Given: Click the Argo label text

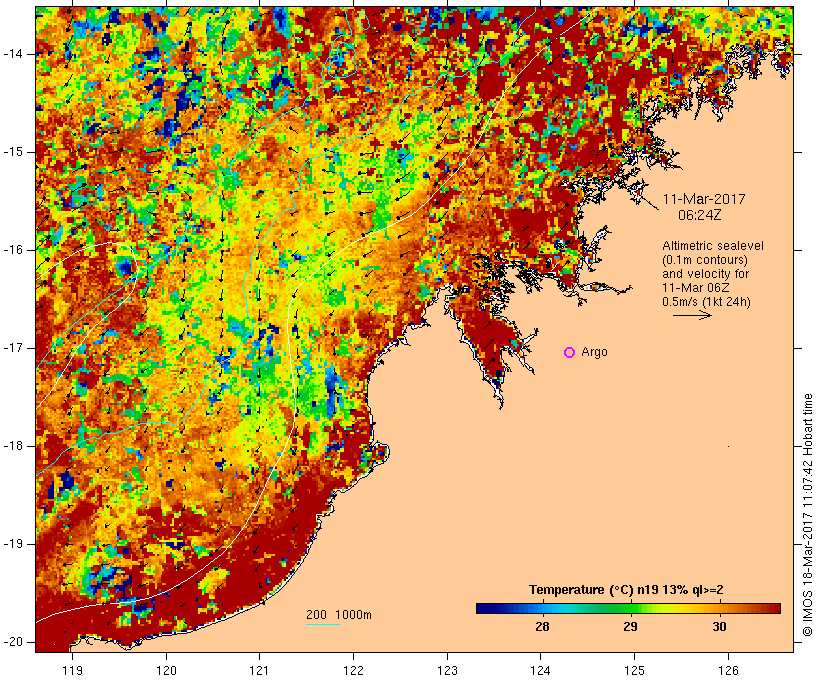Looking at the screenshot, I should click(x=594, y=352).
